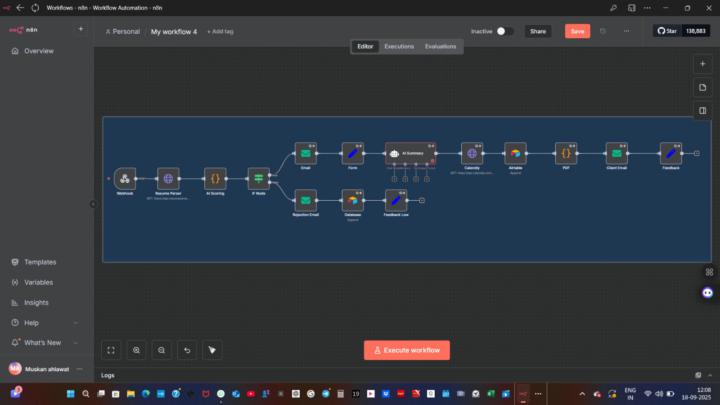Open the PDF code node
Screen dimensions: 720x405
(566, 153)
